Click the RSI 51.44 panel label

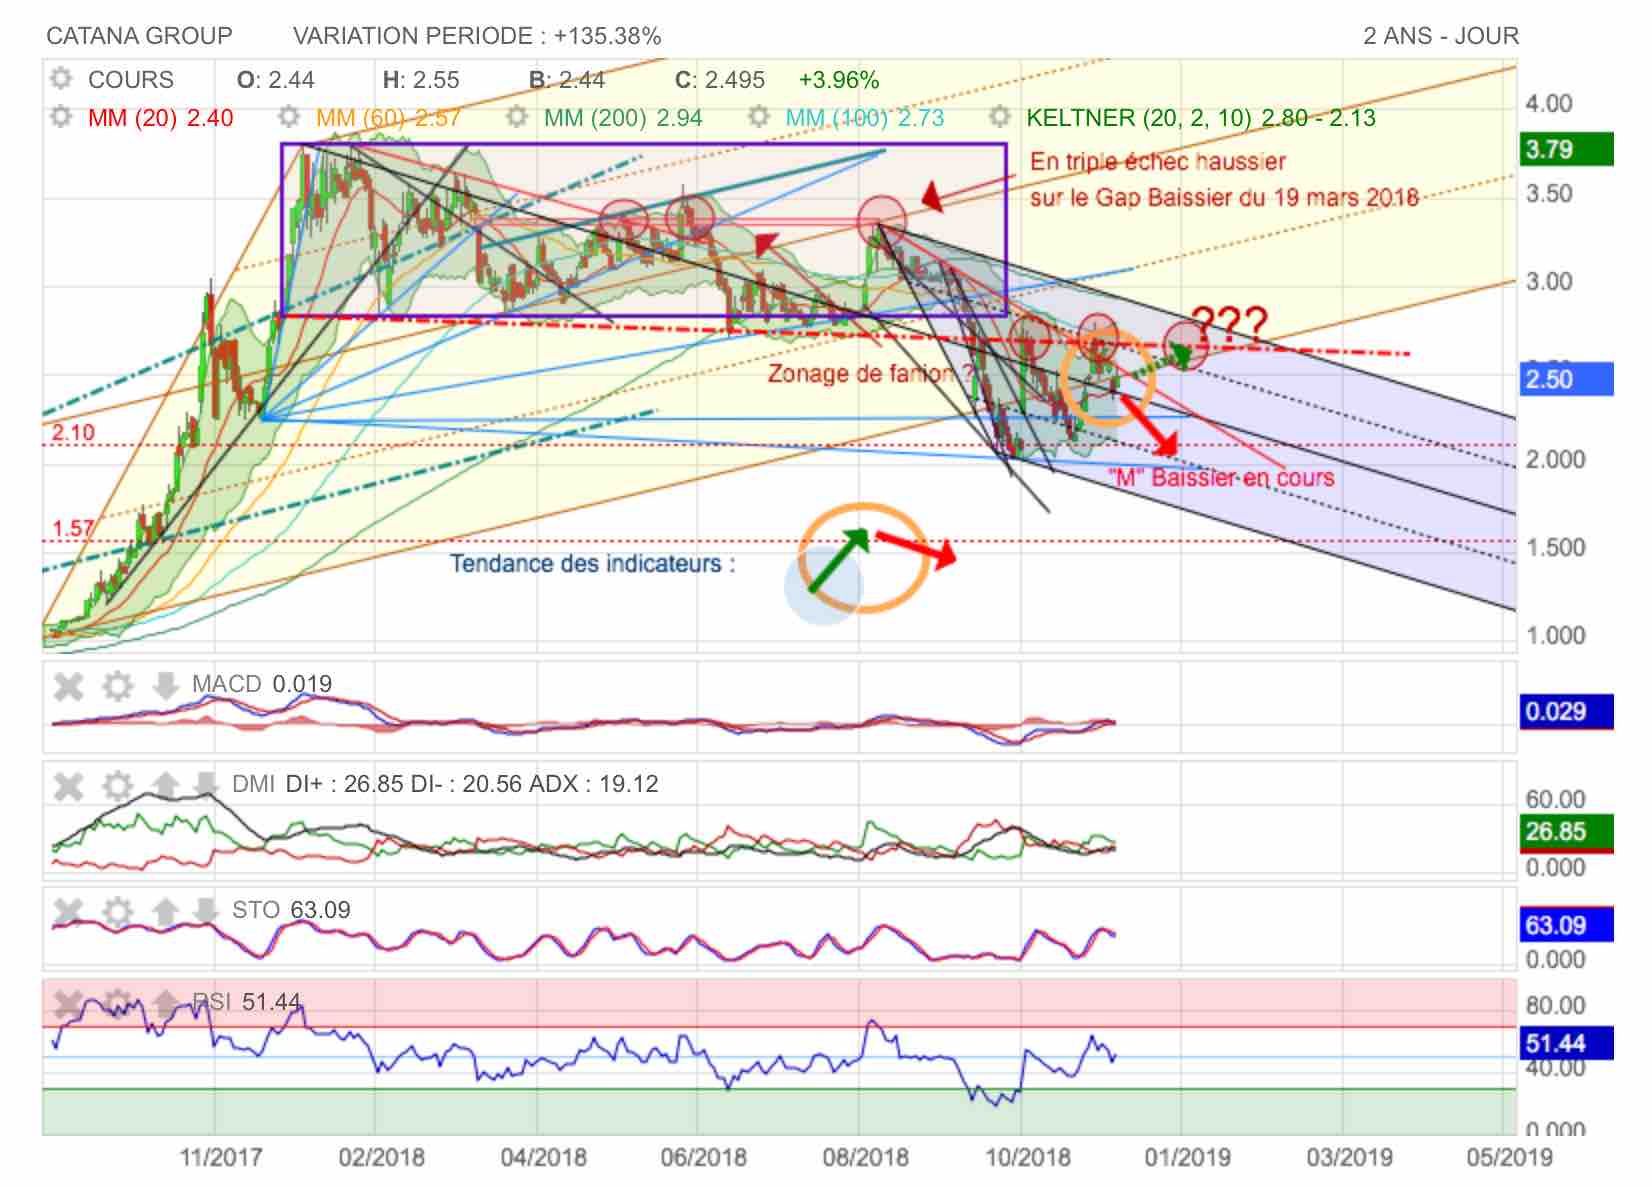click(x=246, y=1002)
